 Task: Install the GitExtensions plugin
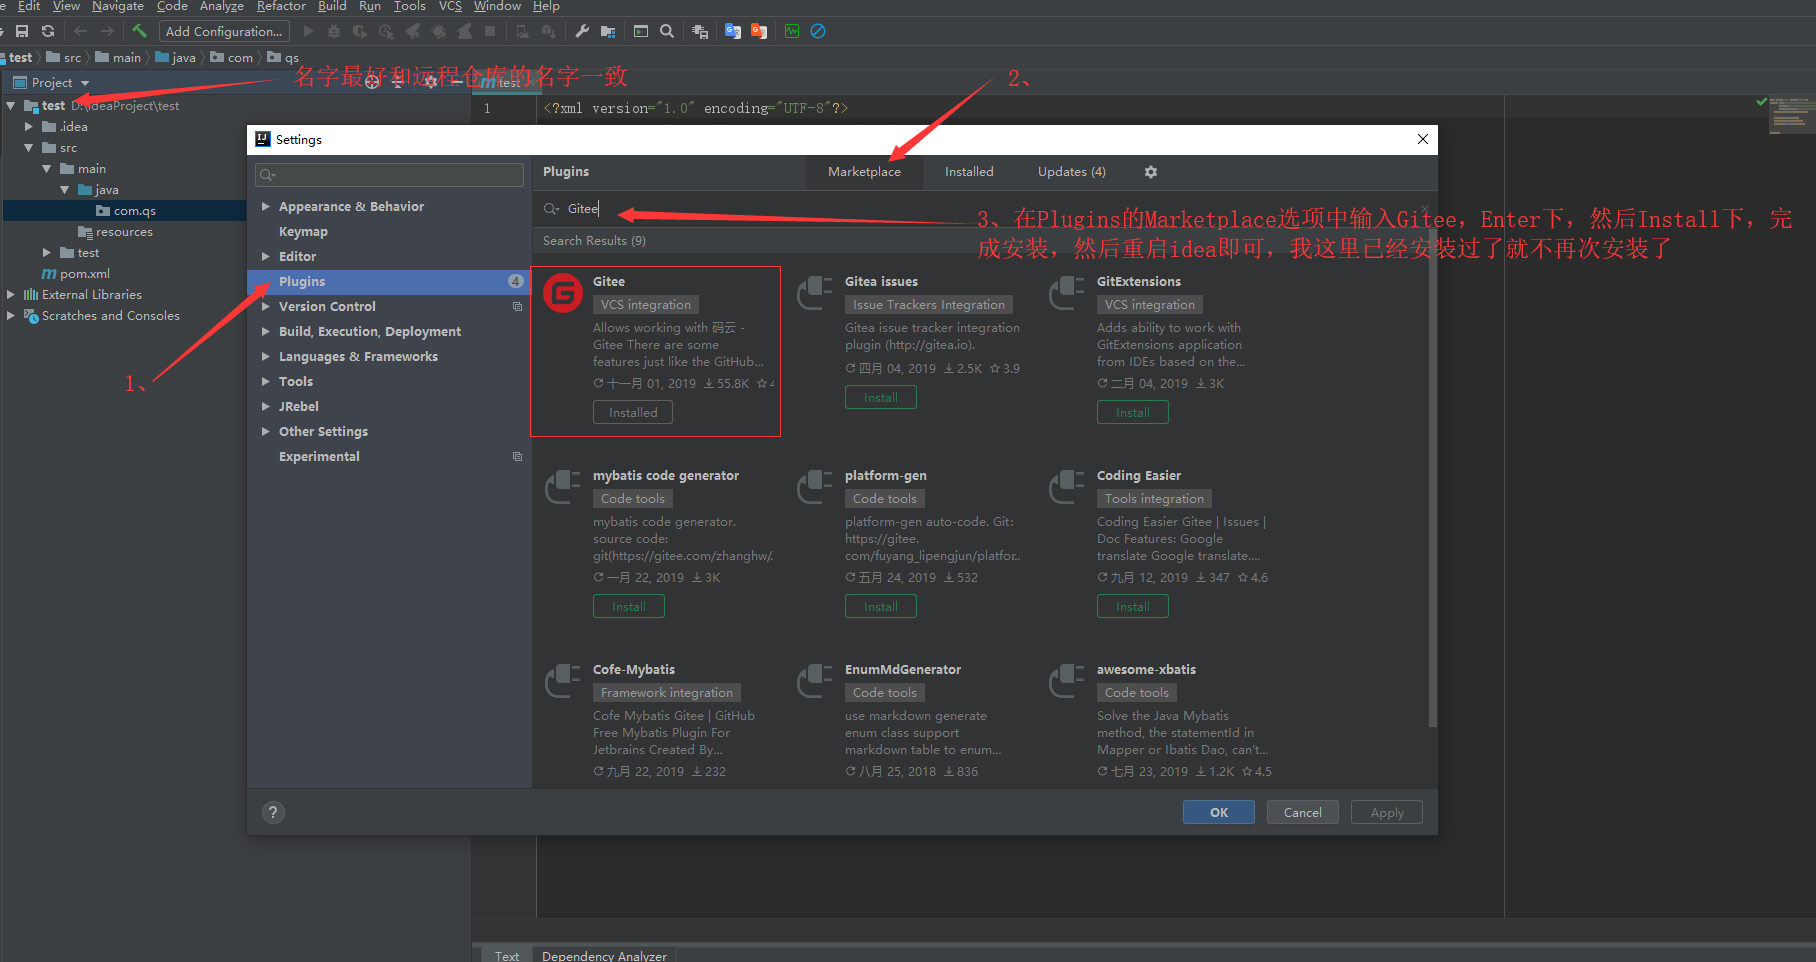pos(1133,412)
